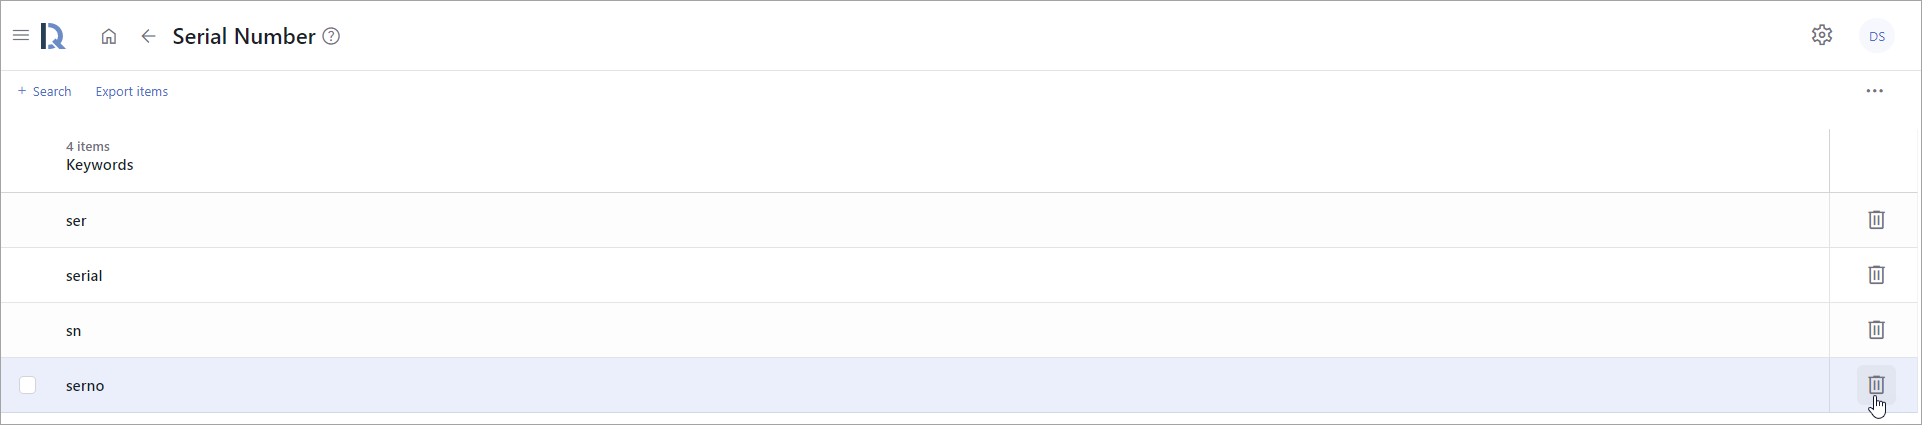Click the 'serno' keyword text
The width and height of the screenshot is (1922, 425).
pyautogui.click(x=85, y=386)
